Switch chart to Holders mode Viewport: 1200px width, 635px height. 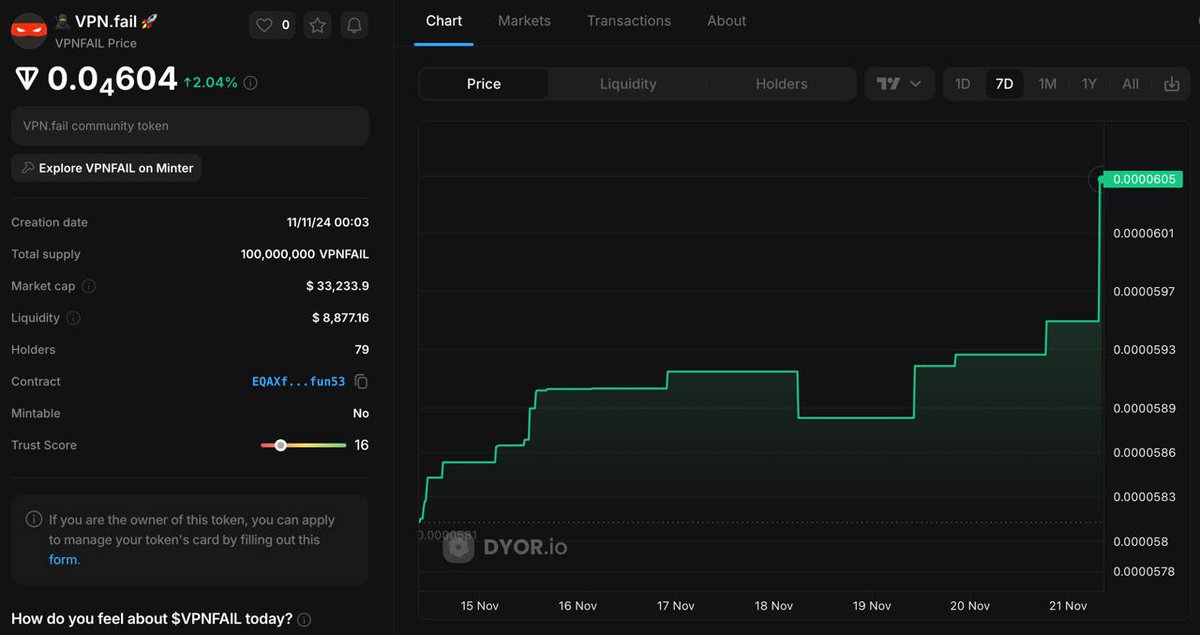[781, 84]
